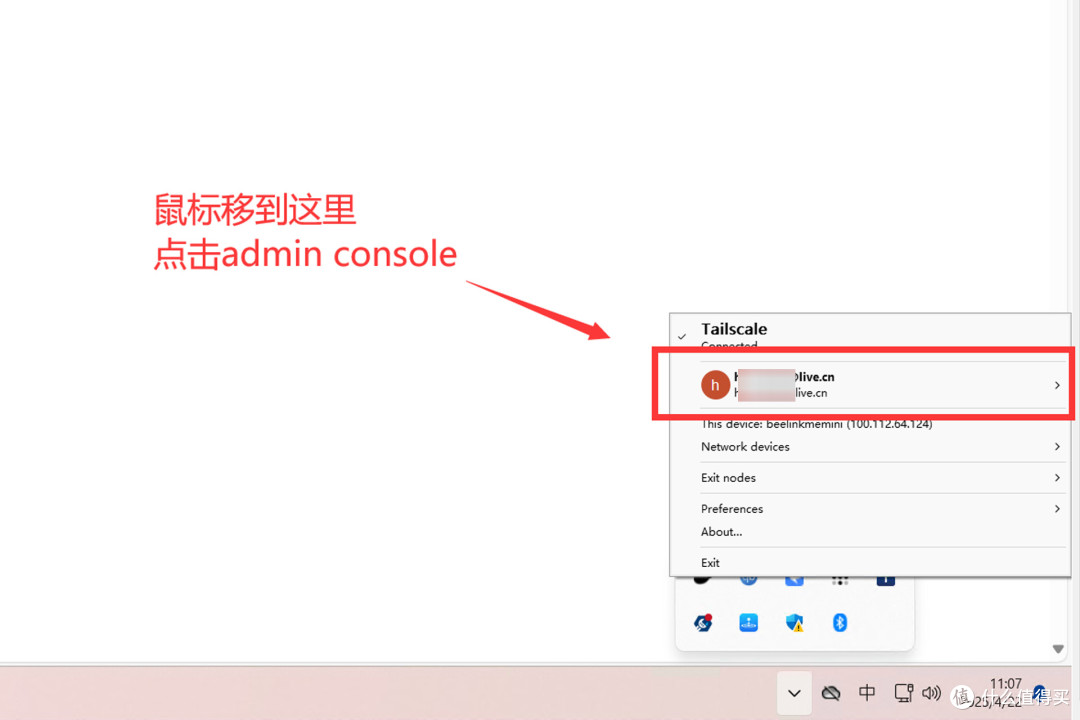
Task: Click the OneDrive cloud icon in taskbar
Action: 831,692
